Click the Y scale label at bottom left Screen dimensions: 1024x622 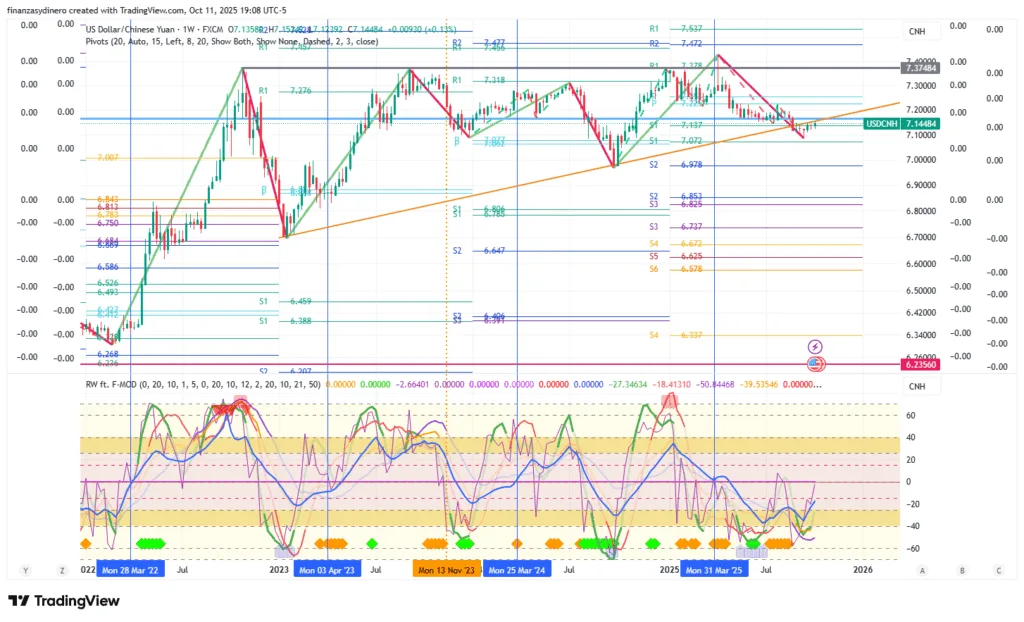(x=24, y=570)
